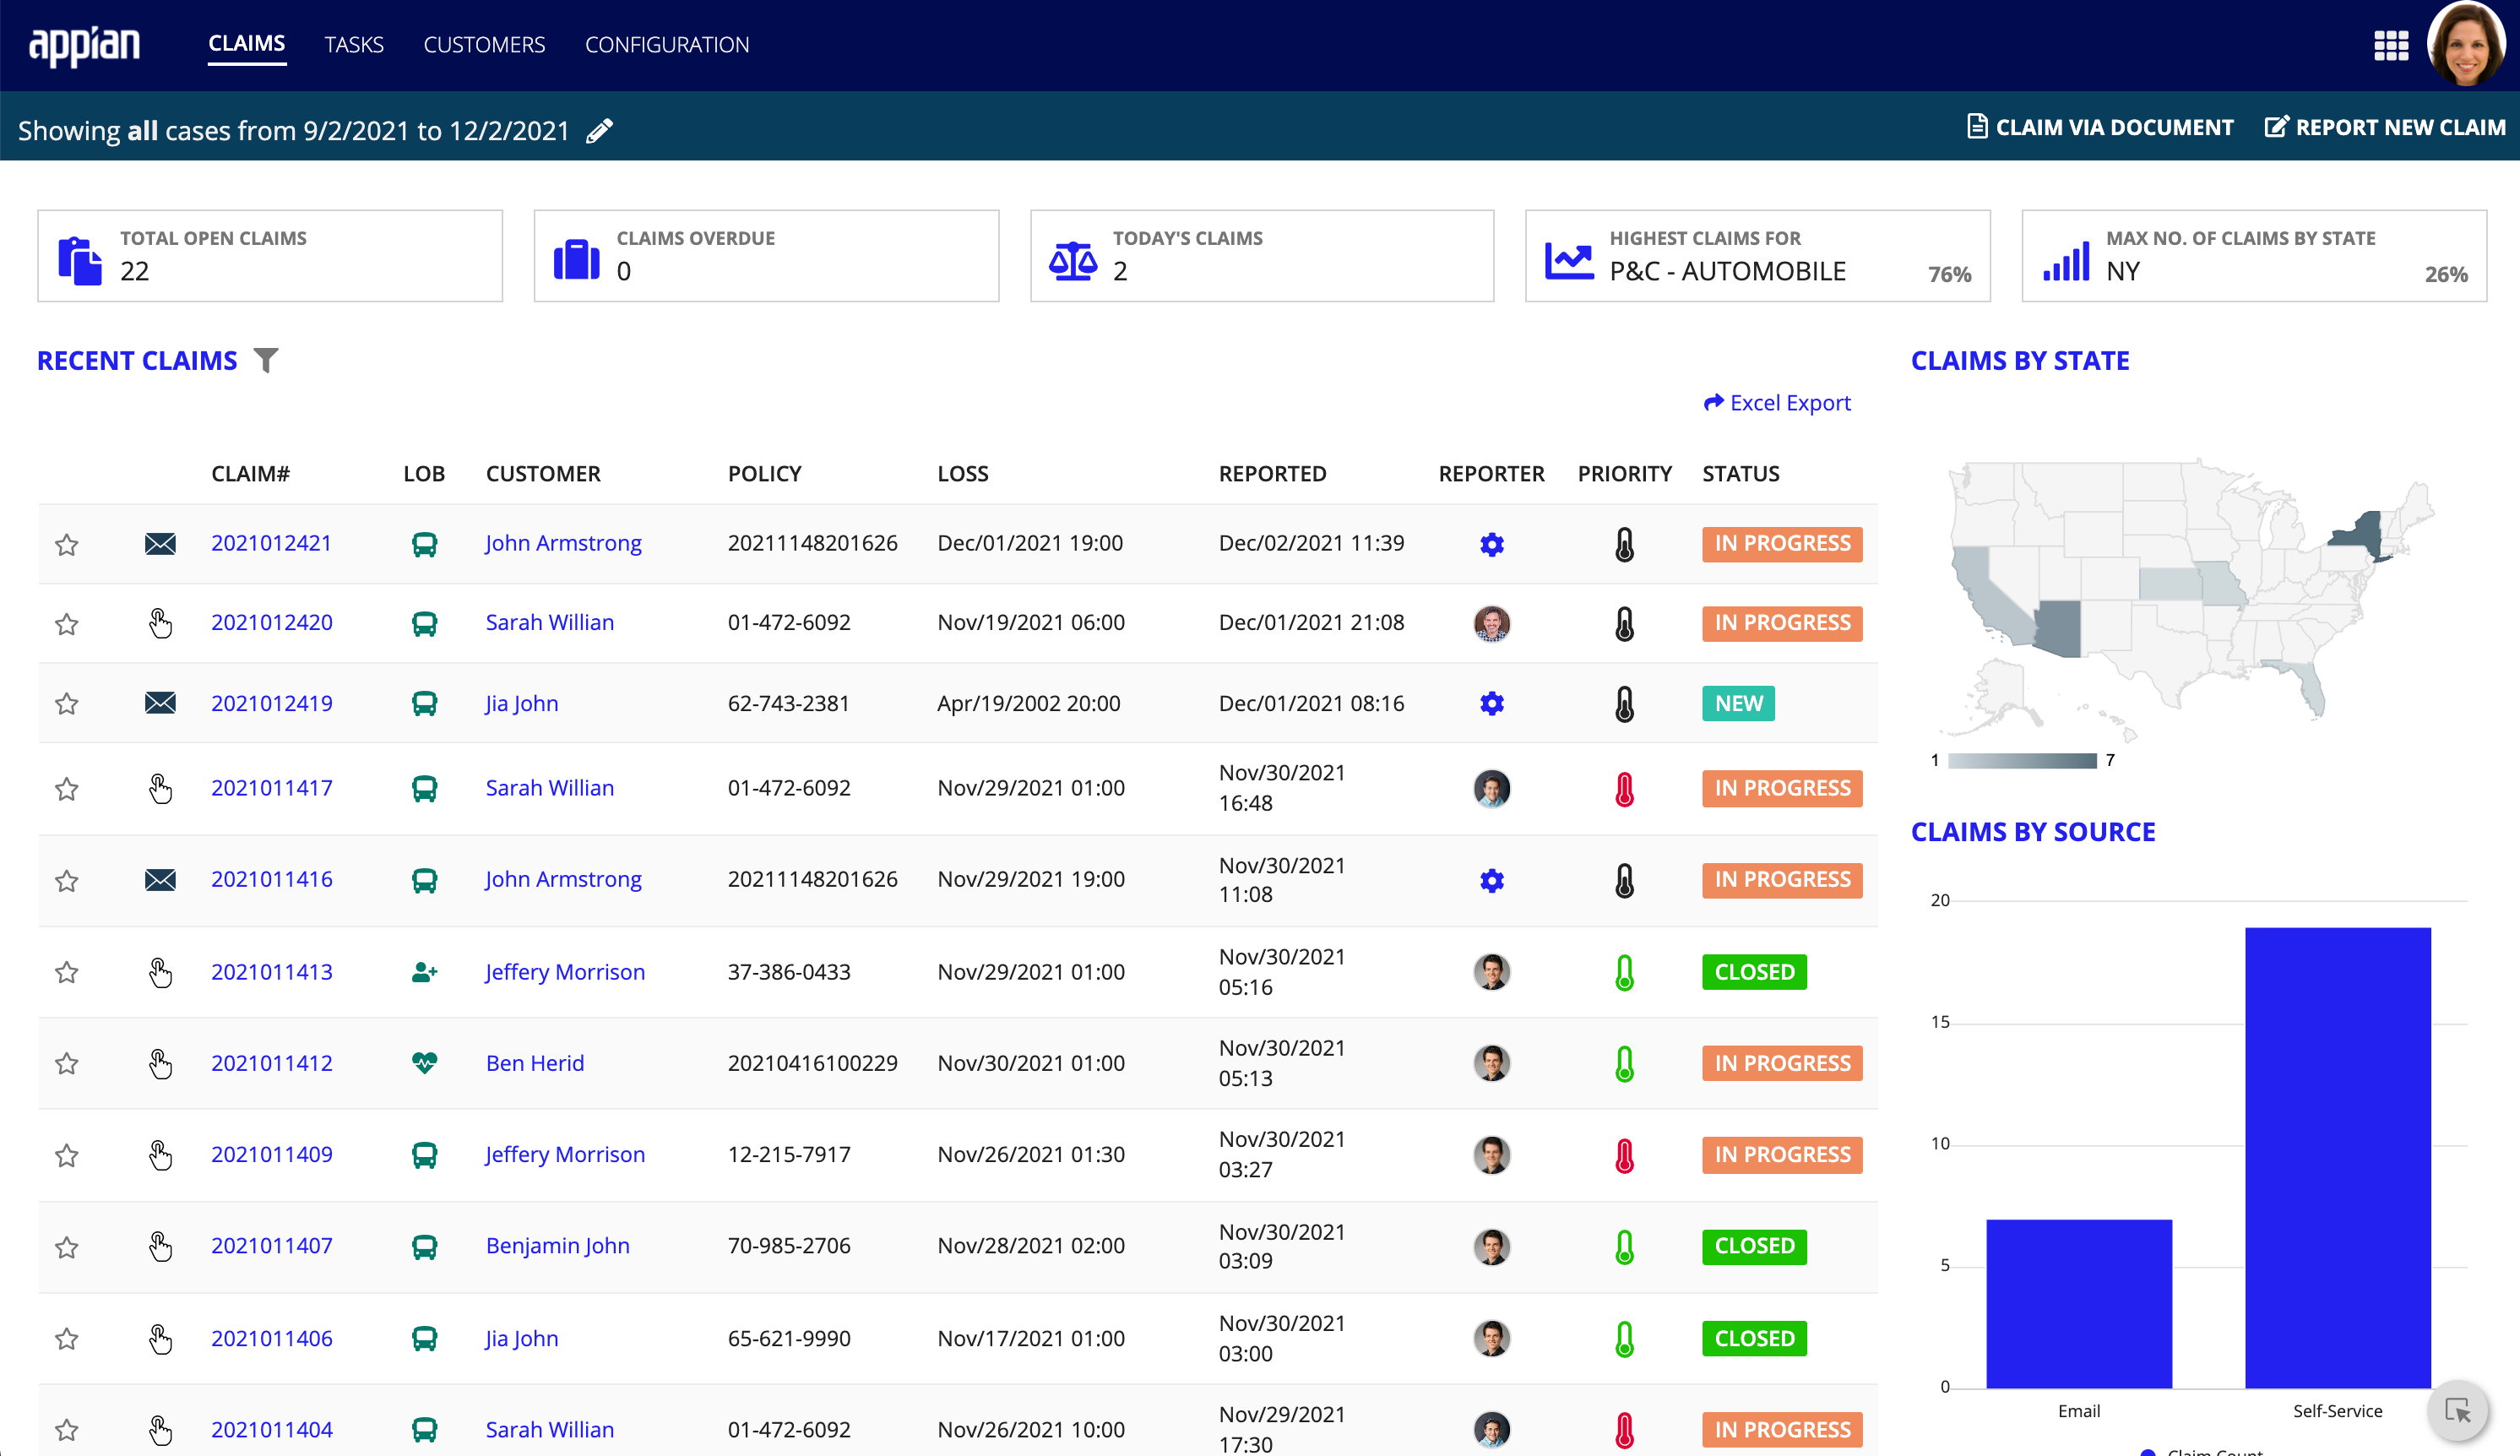The image size is (2520, 1456).
Task: Click the date range edit pencil icon
Action: tap(603, 132)
